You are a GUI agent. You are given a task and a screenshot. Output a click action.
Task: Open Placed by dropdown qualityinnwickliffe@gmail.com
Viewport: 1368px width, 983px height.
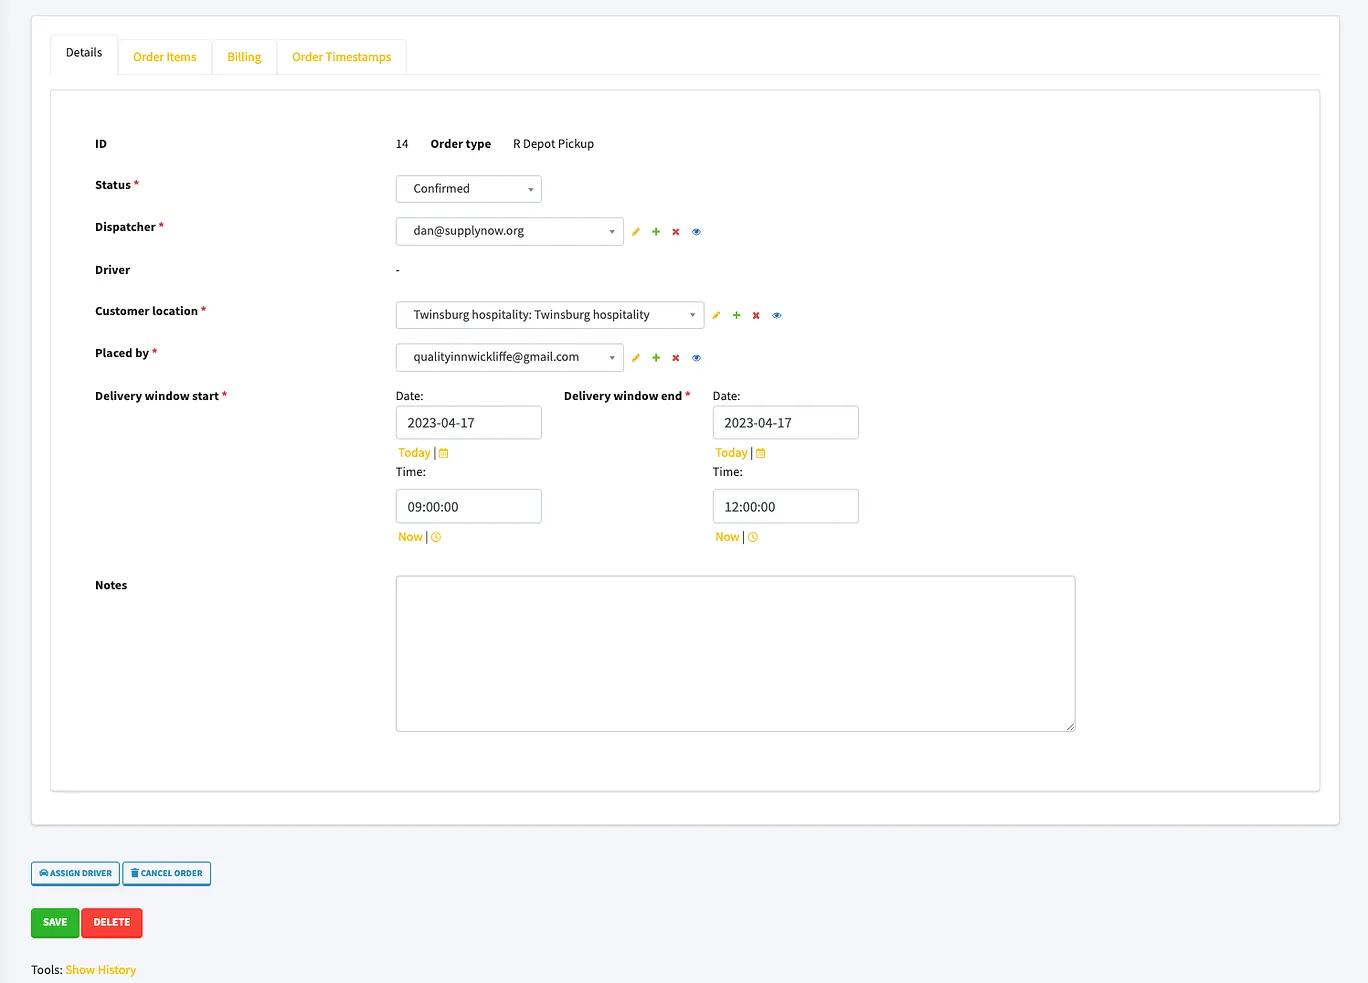click(x=510, y=357)
